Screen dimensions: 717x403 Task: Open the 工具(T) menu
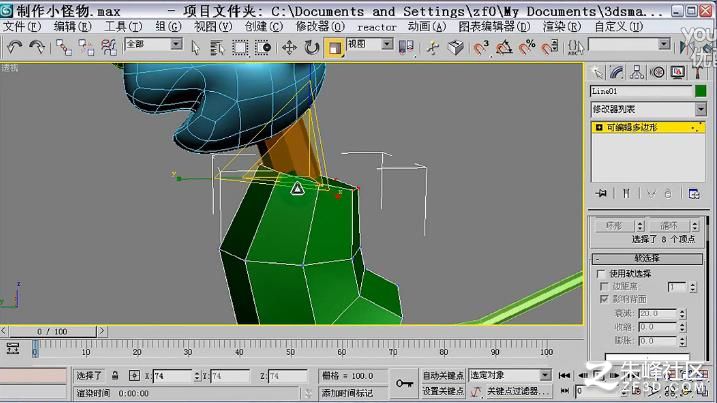(x=123, y=27)
